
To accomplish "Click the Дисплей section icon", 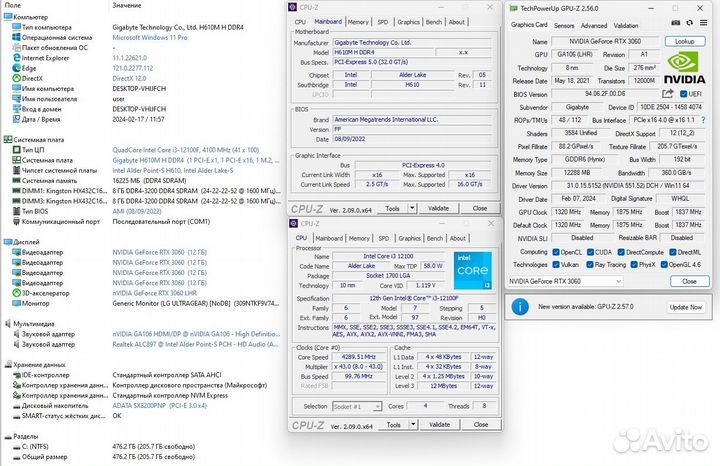I will [x=8, y=242].
